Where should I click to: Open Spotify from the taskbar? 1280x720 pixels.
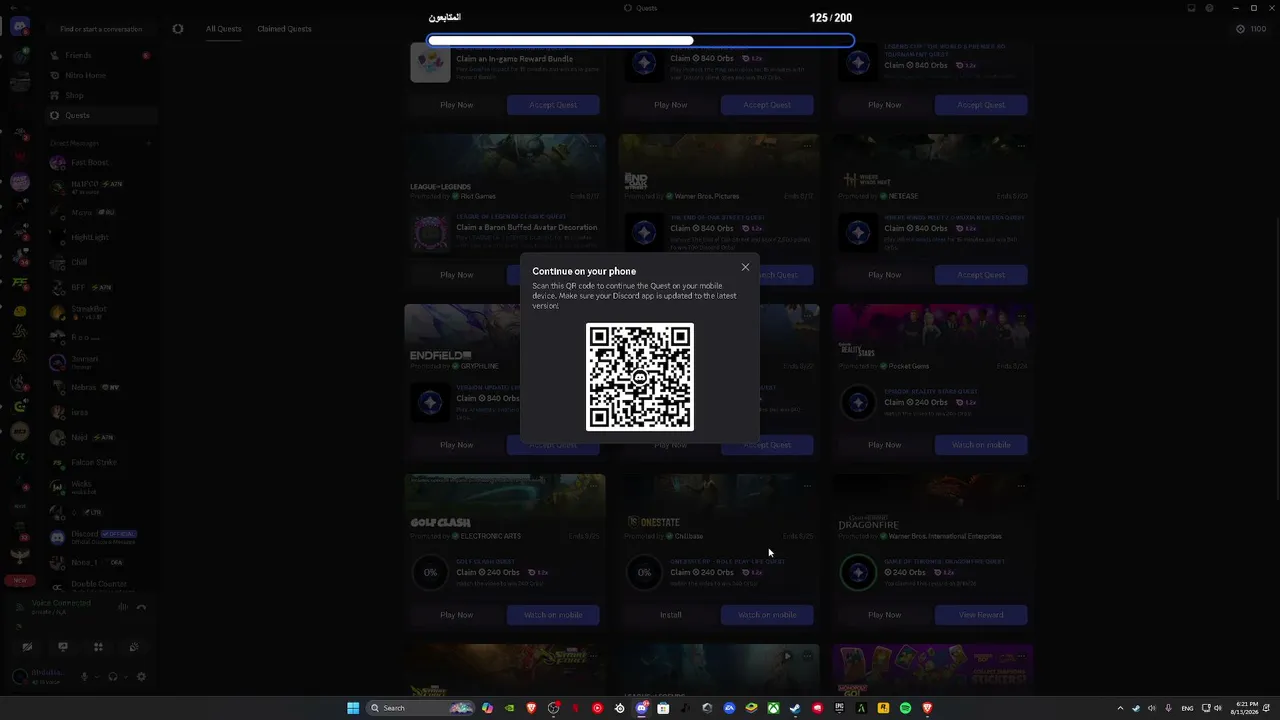(x=905, y=708)
